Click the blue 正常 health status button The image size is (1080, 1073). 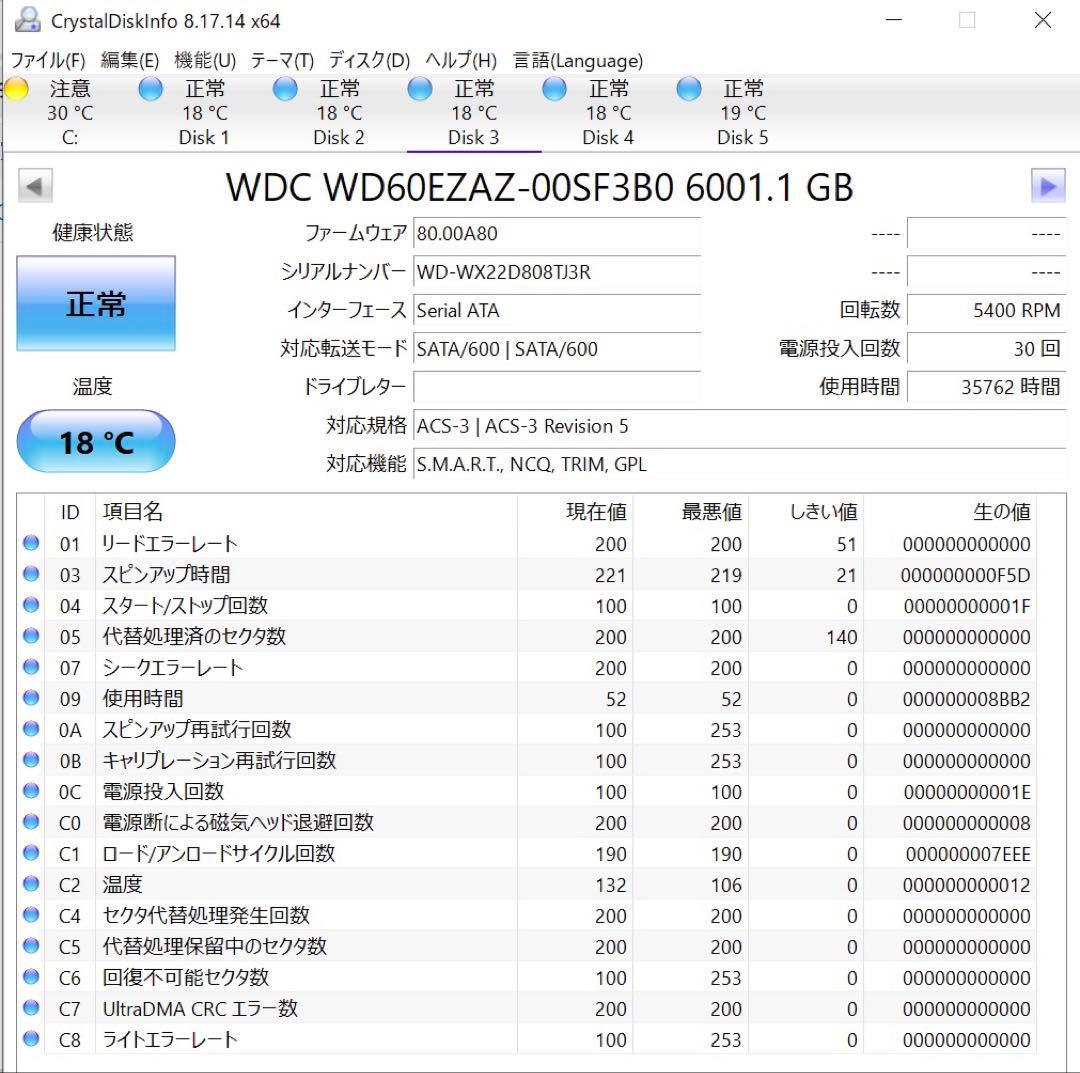coord(96,303)
